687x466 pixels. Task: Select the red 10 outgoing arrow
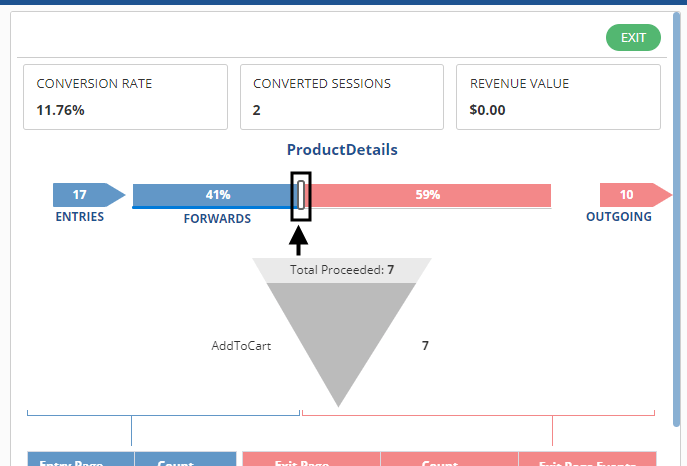coord(636,195)
